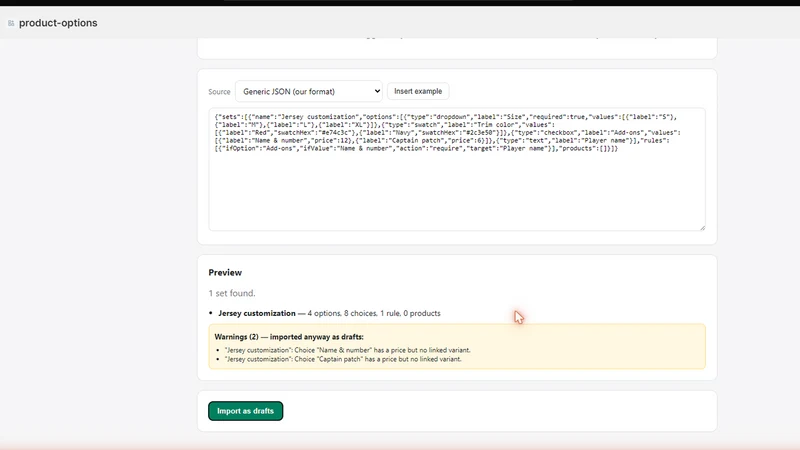Click the Import as drafts button

(x=245, y=411)
